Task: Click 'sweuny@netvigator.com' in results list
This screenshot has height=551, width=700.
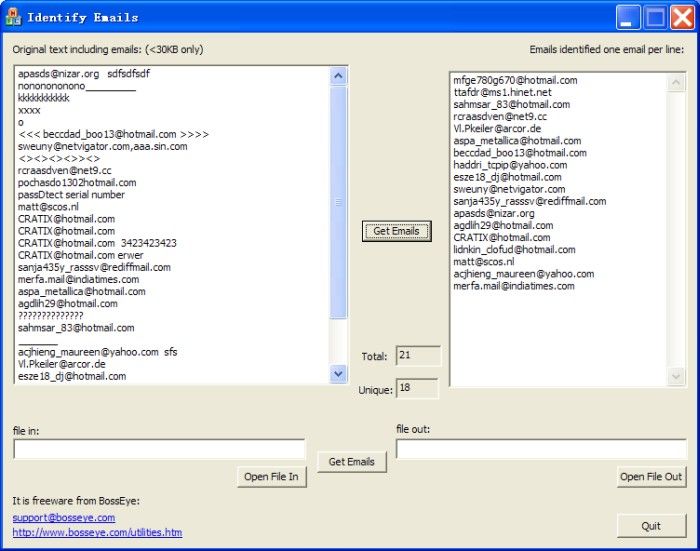Action: tap(509, 189)
